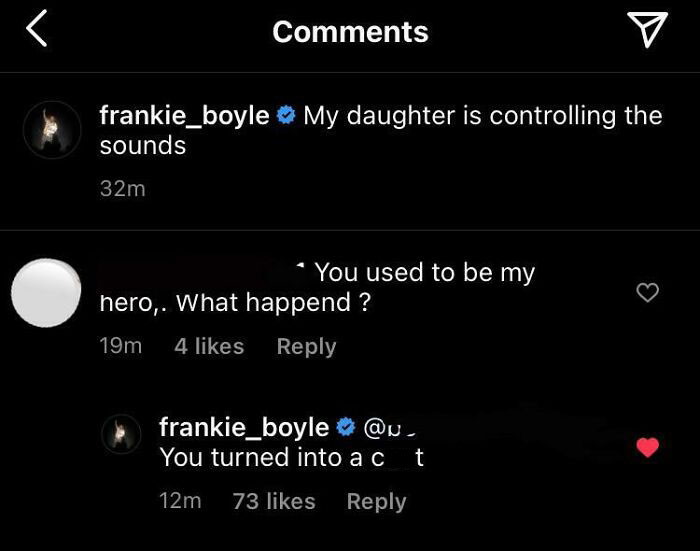This screenshot has height=551, width=700.
Task: Open the blank white commenter avatar
Action: pos(45,293)
